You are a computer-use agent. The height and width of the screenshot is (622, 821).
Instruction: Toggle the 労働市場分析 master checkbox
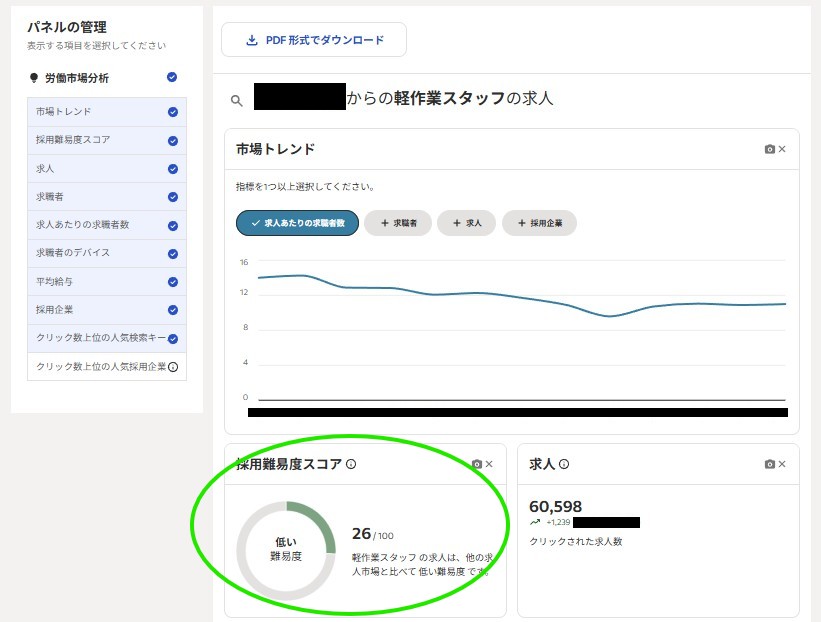[x=172, y=77]
